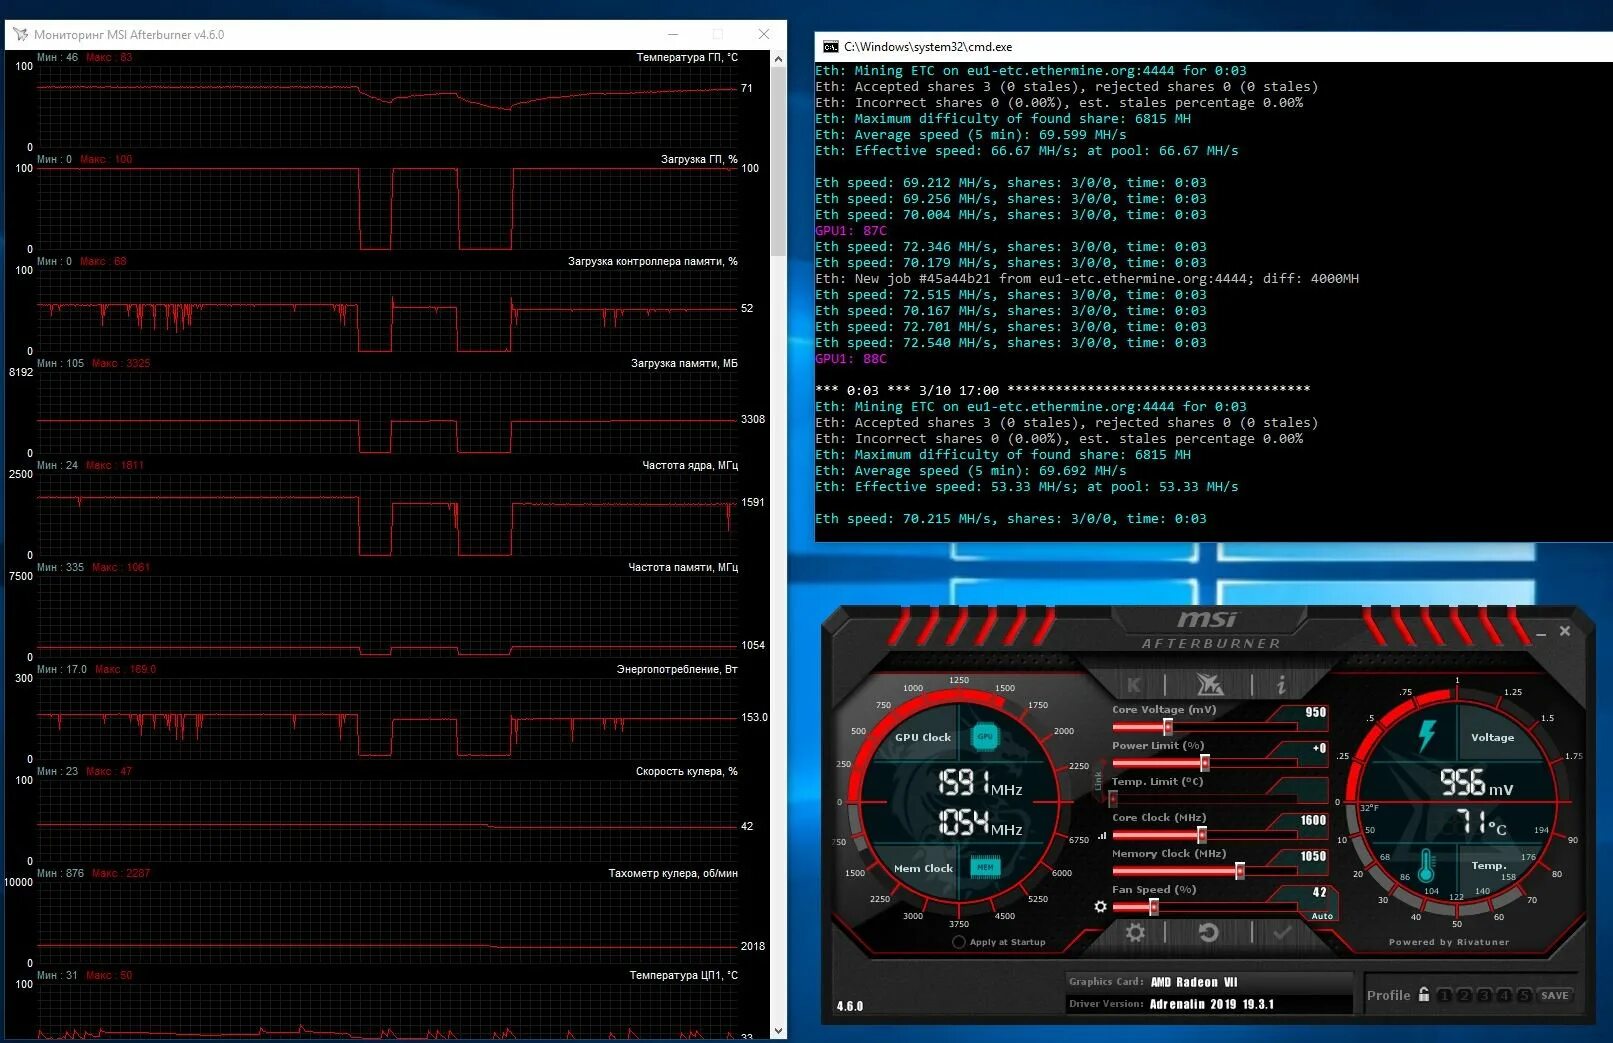Viewport: 1613px width, 1043px height.
Task: Click the core clock curve editor bars icon
Action: [1102, 835]
